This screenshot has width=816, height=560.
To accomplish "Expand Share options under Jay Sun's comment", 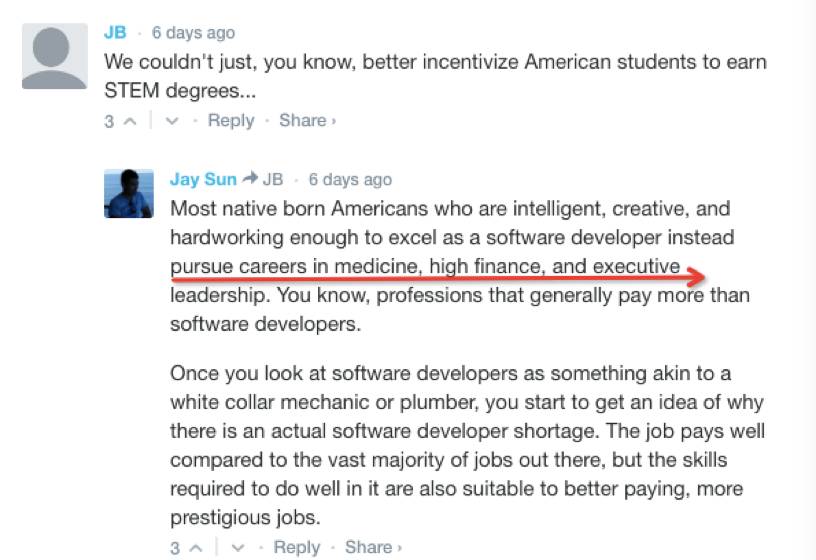I will tap(373, 547).
